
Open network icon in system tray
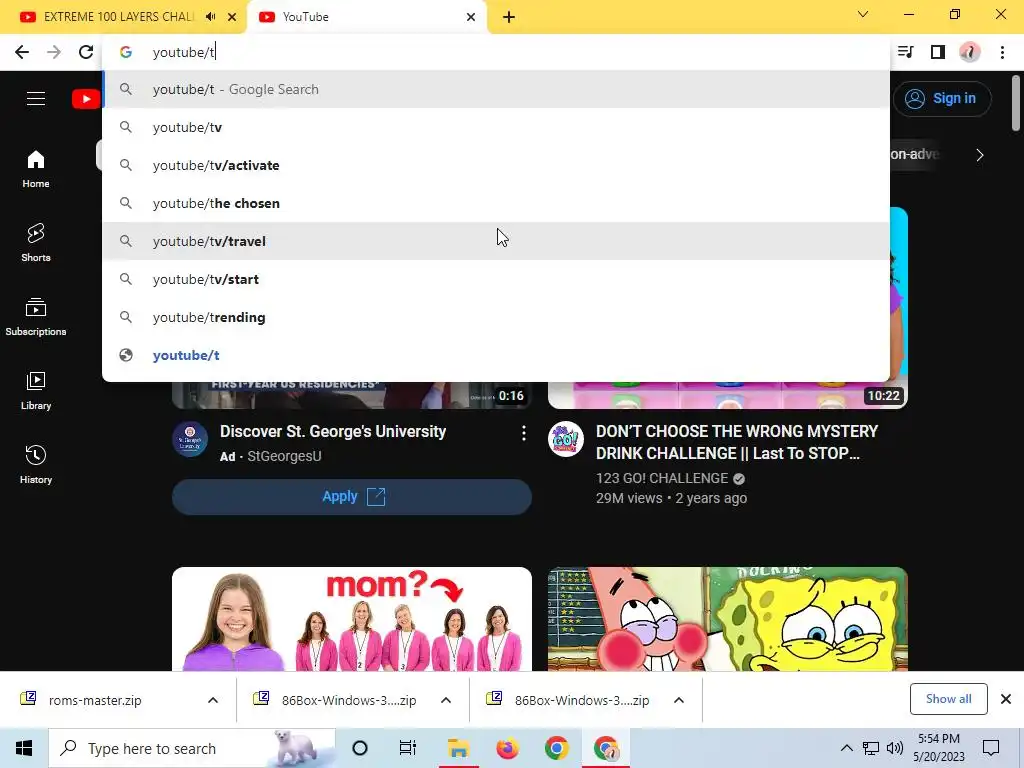(x=871, y=748)
